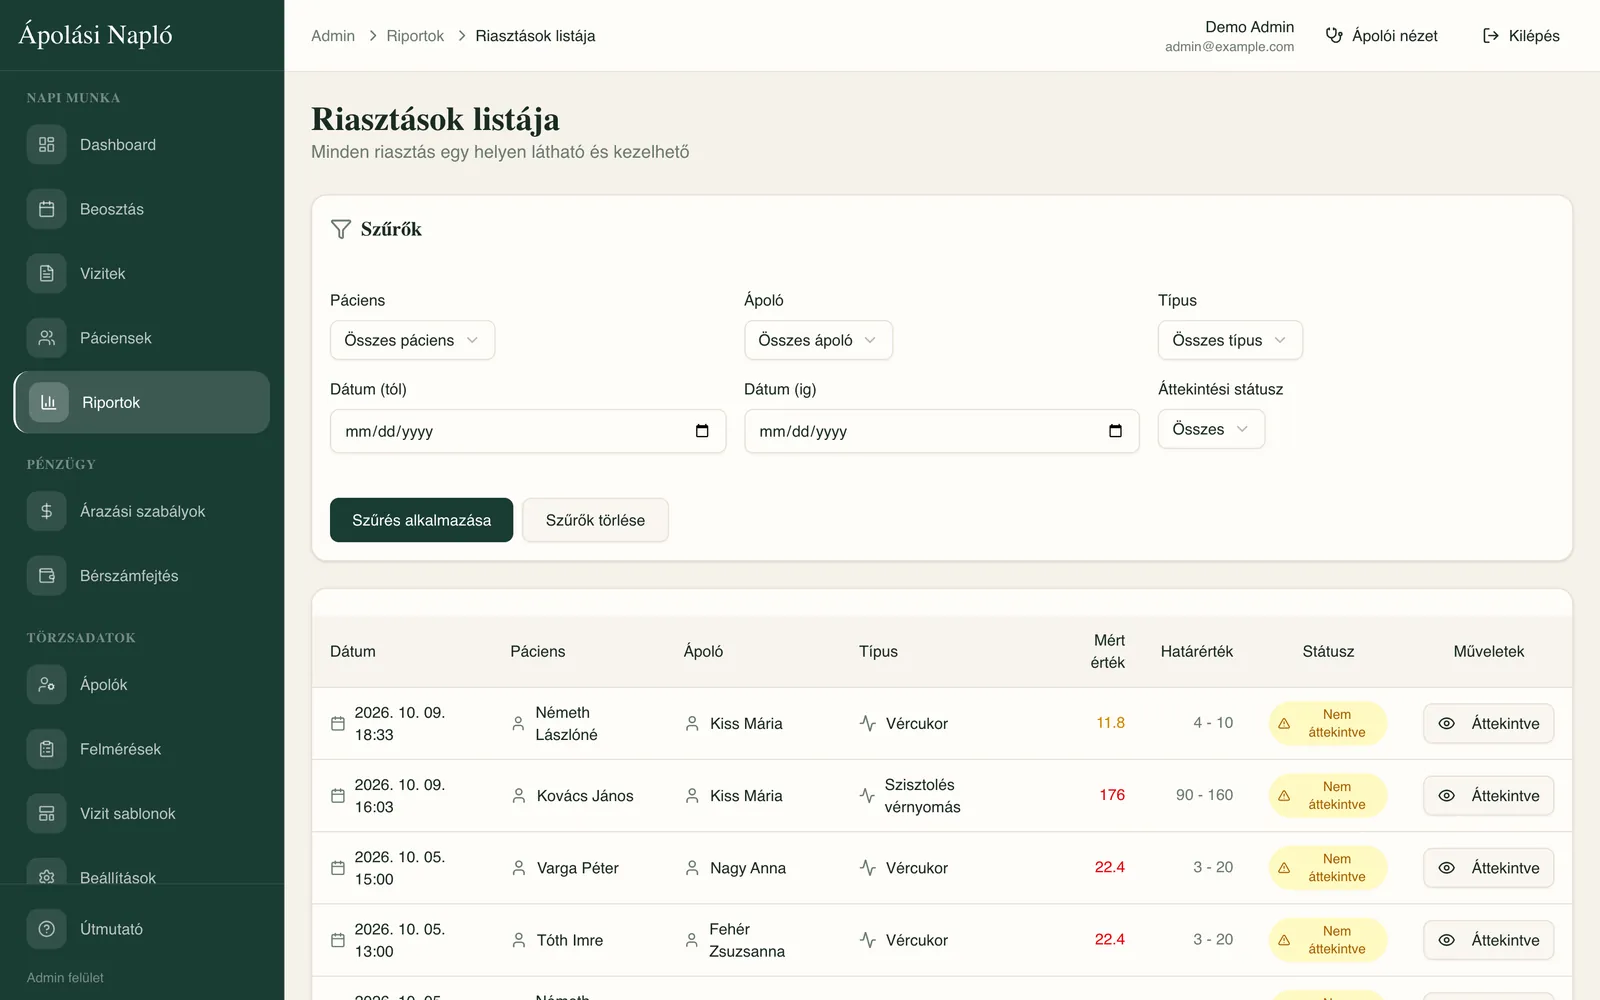Image resolution: width=1600 pixels, height=1000 pixels.
Task: Pick the Dátum (ig) calendar picker icon
Action: 1116,431
